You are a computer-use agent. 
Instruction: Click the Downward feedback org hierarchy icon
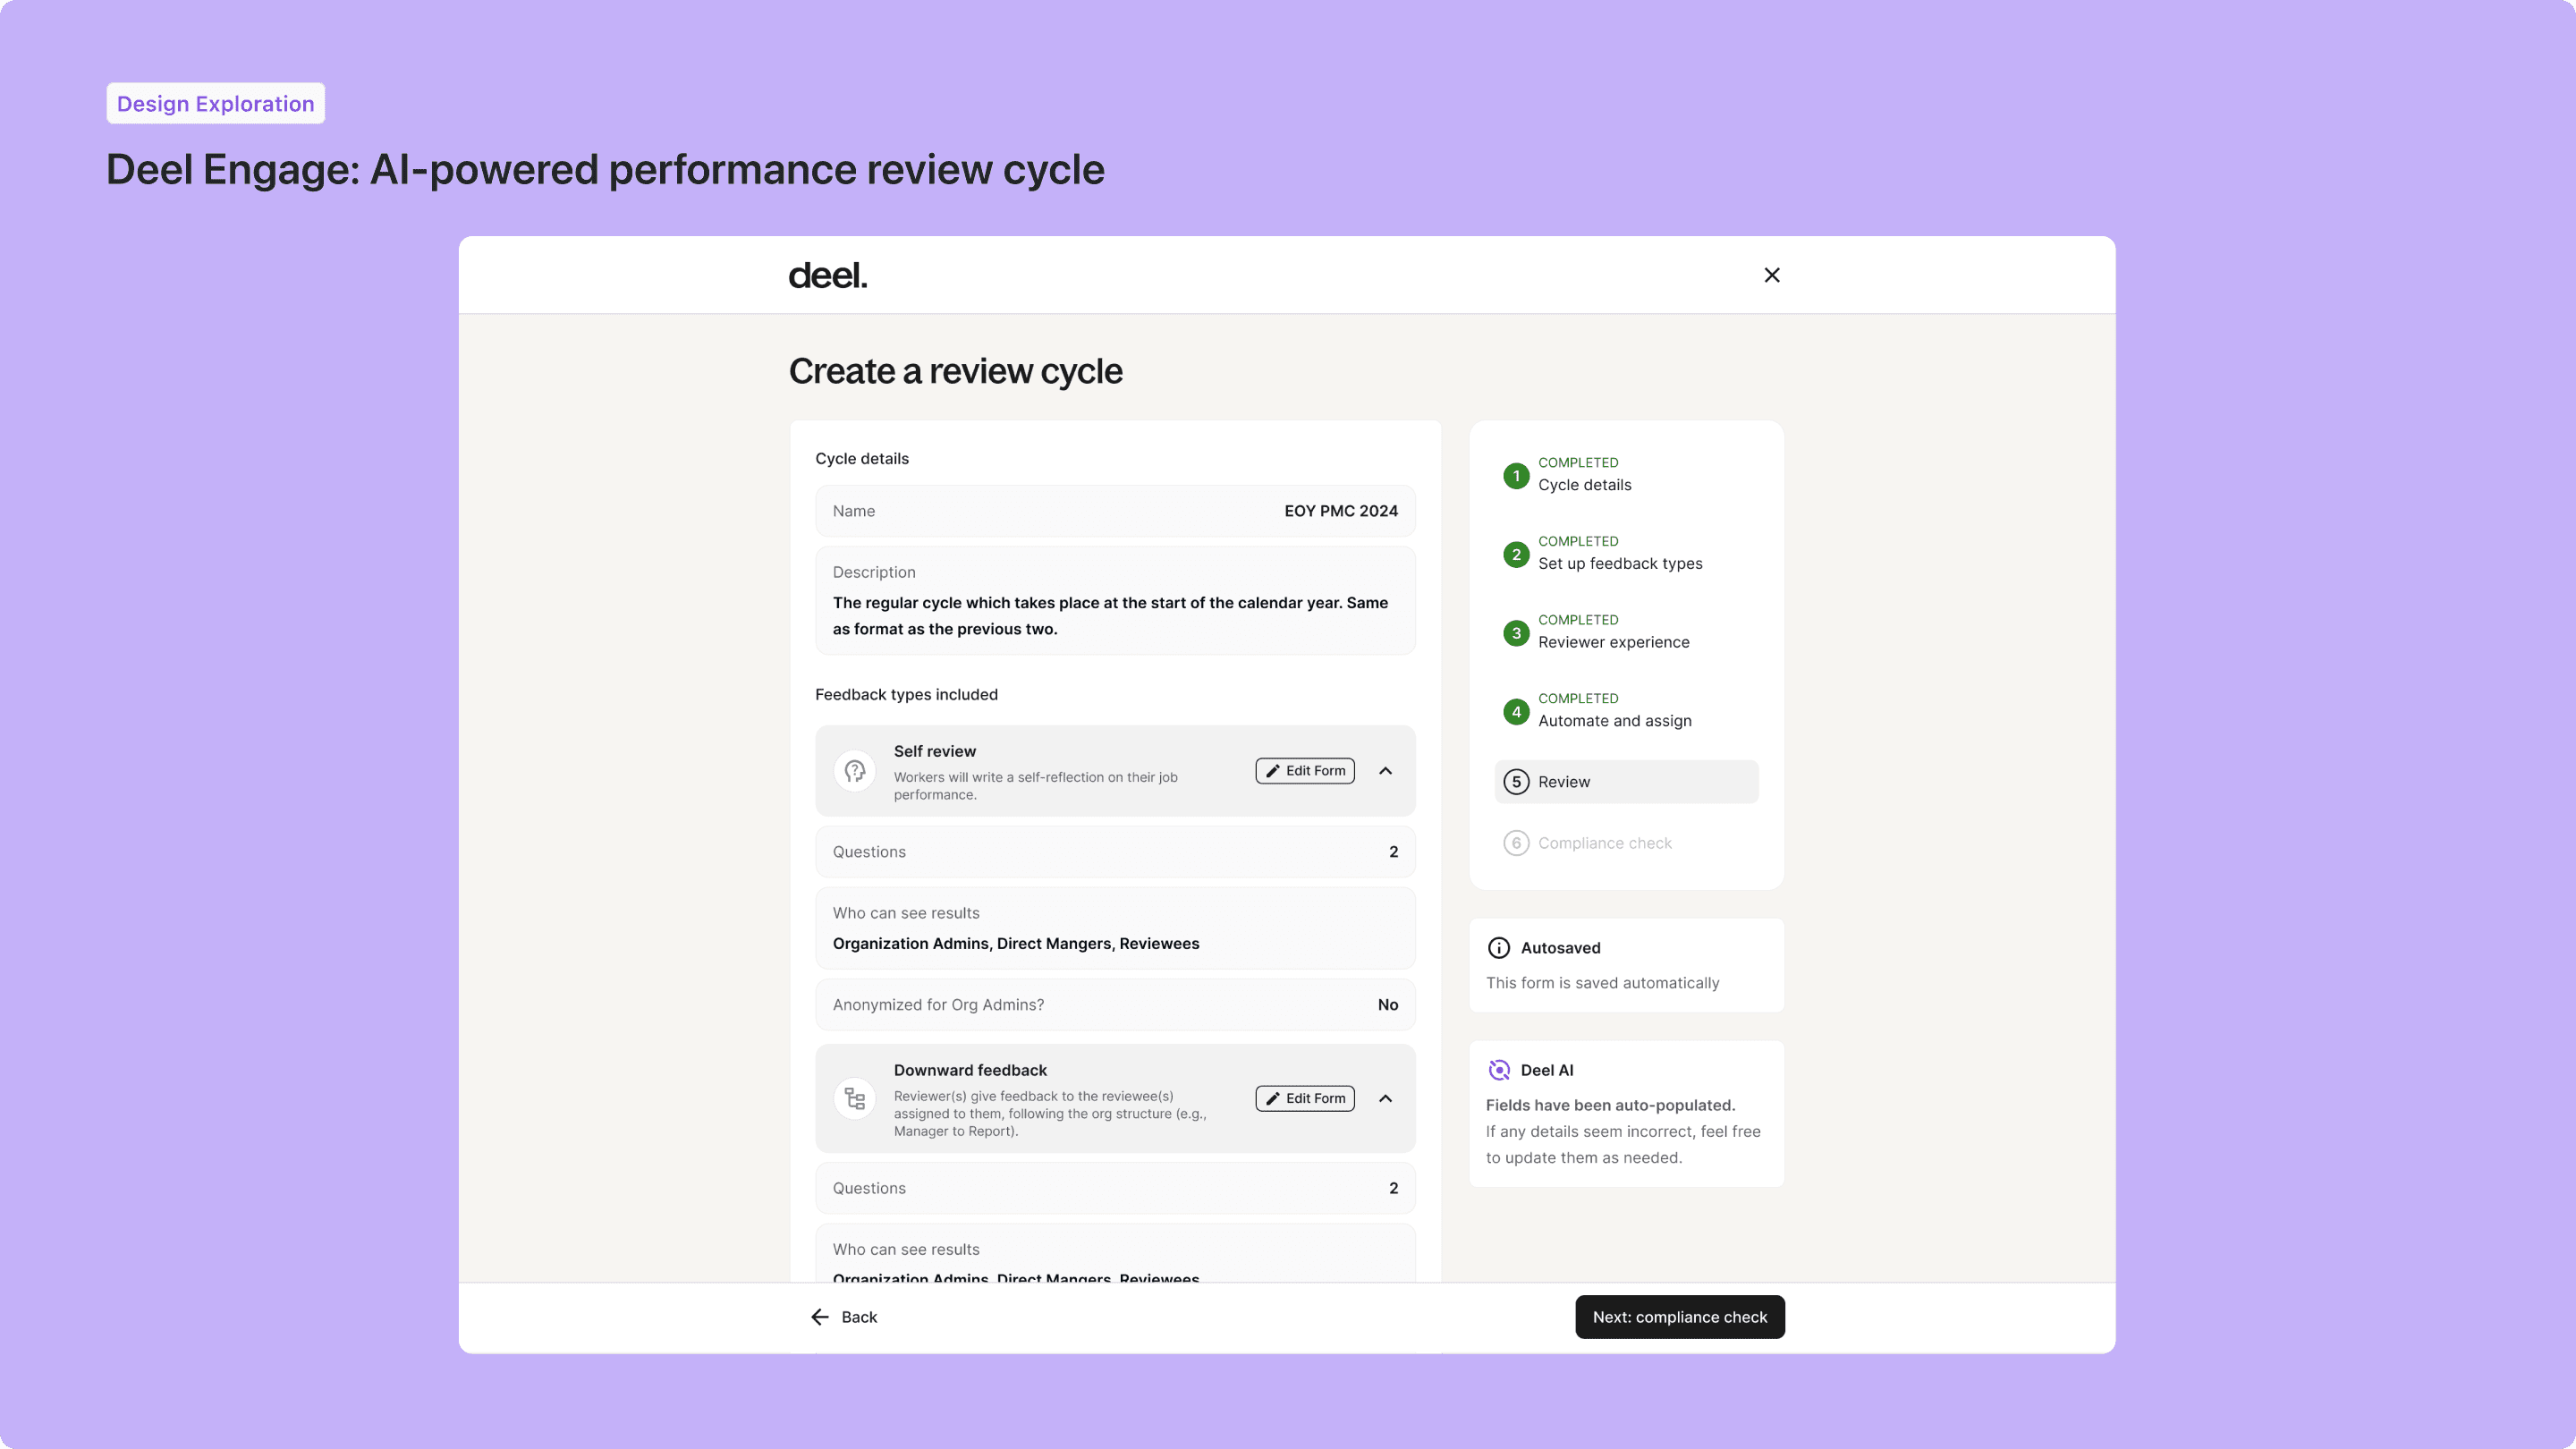pos(855,1098)
